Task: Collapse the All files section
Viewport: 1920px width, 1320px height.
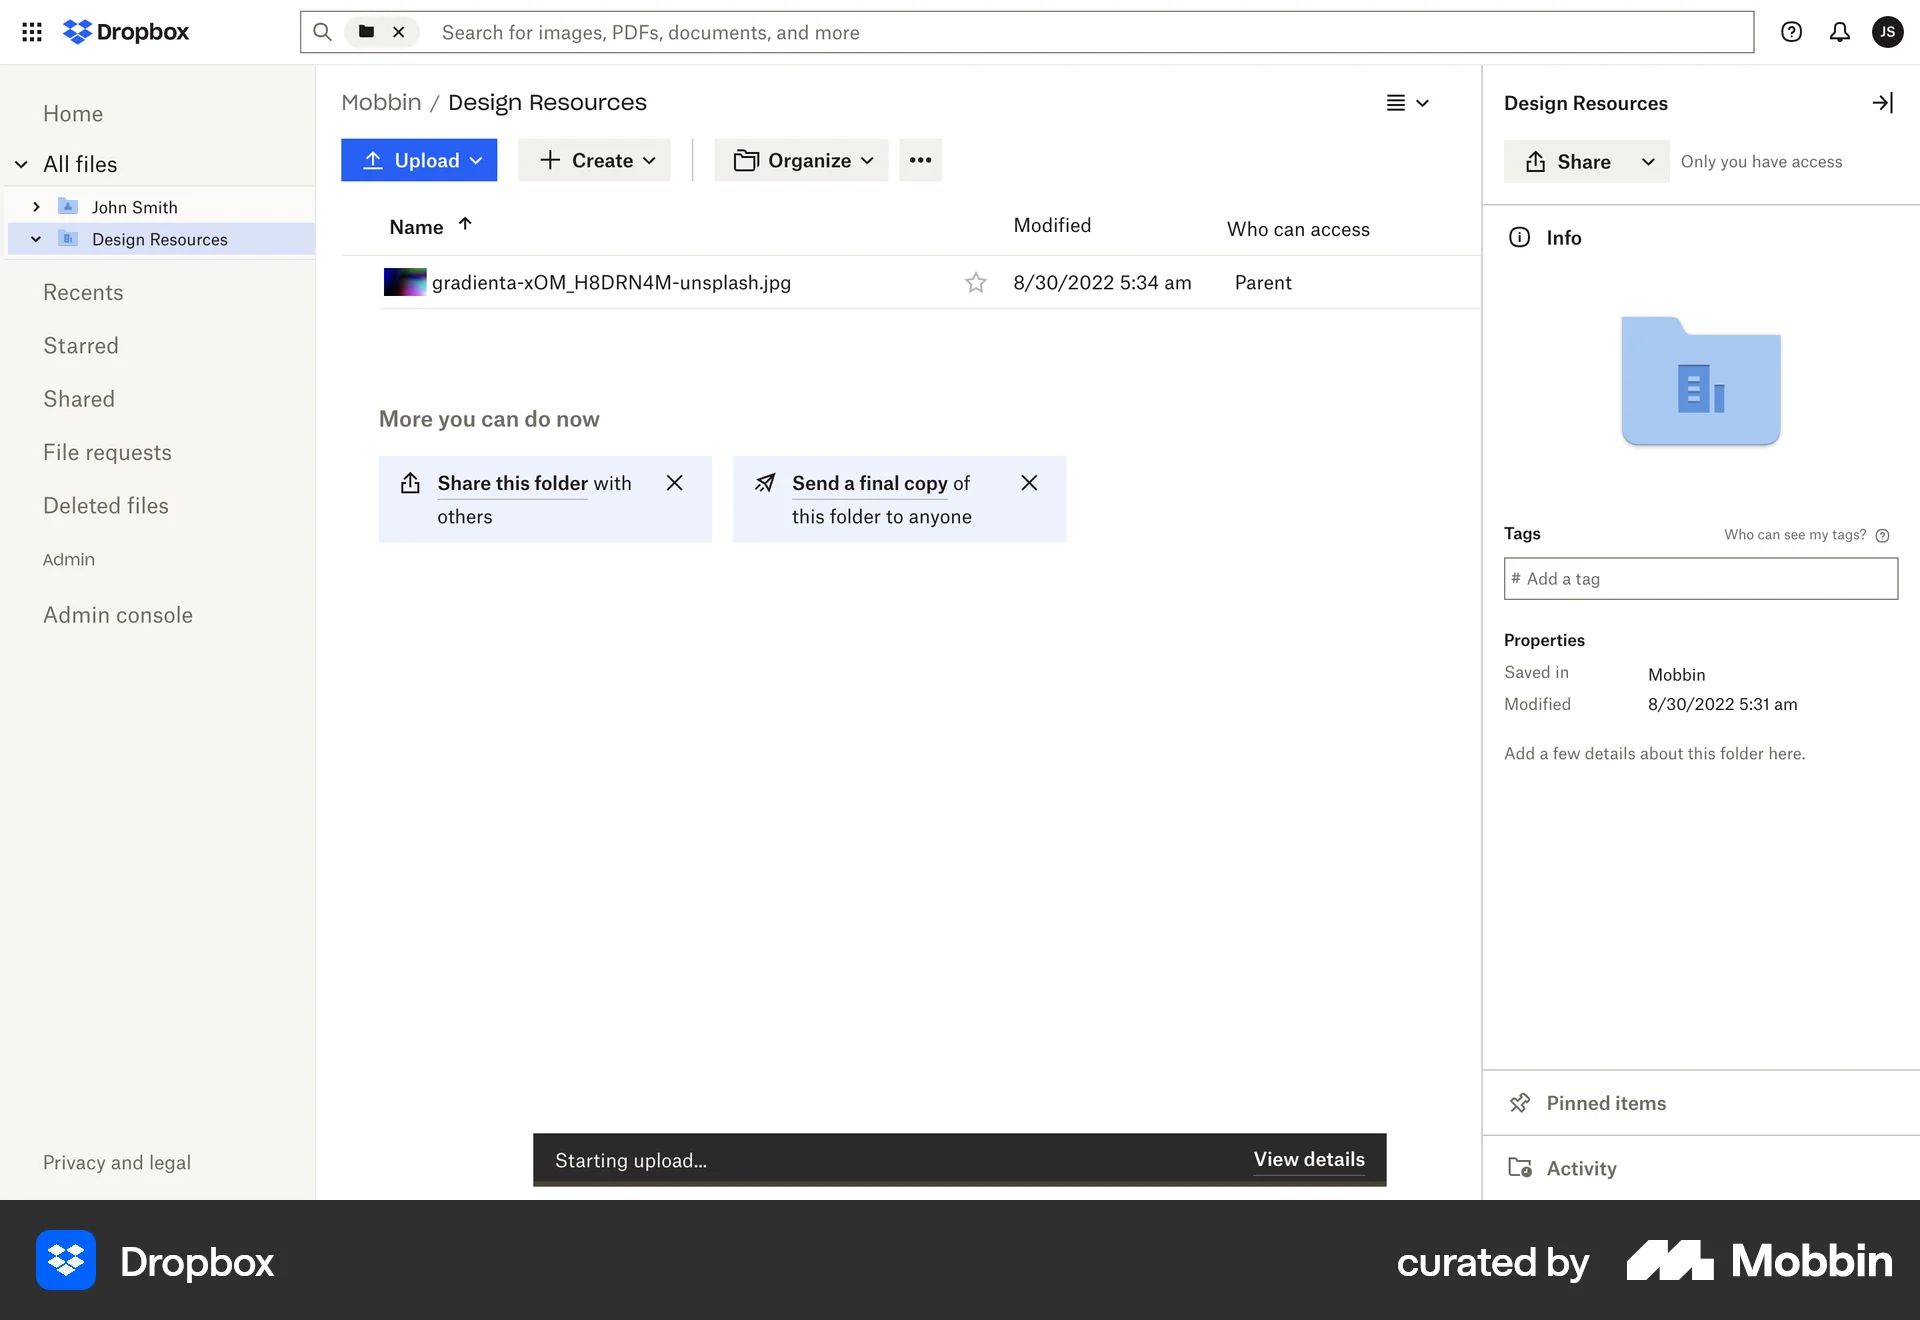Action: [x=20, y=164]
